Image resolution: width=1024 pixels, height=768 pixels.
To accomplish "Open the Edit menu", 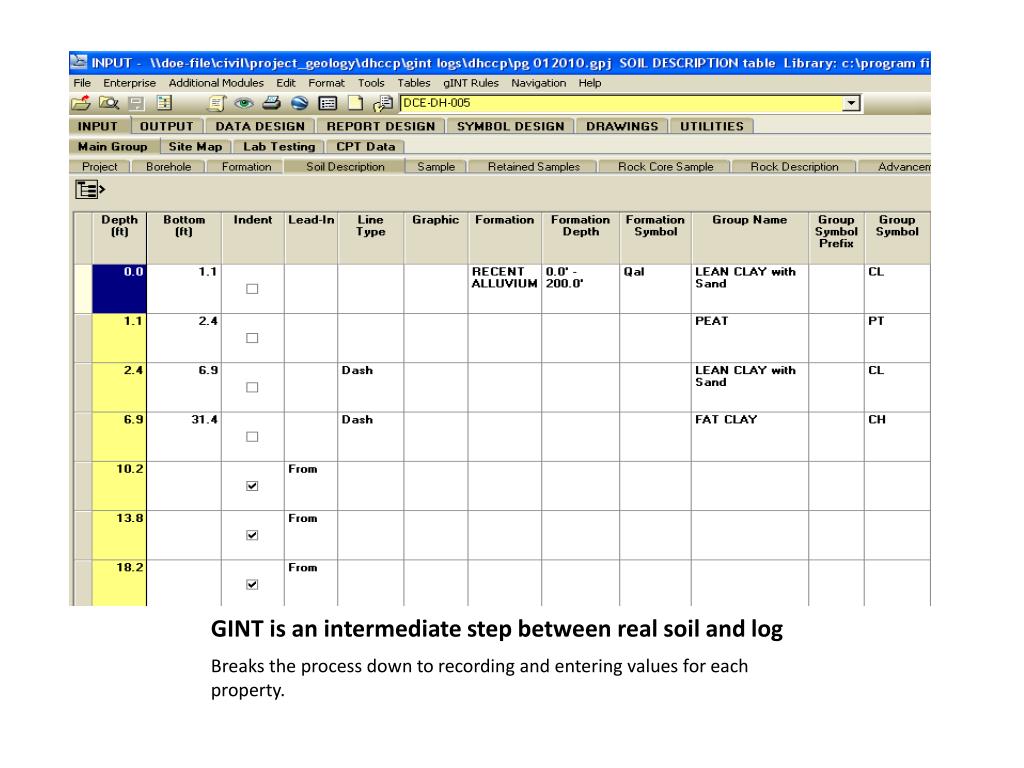I will [x=286, y=83].
